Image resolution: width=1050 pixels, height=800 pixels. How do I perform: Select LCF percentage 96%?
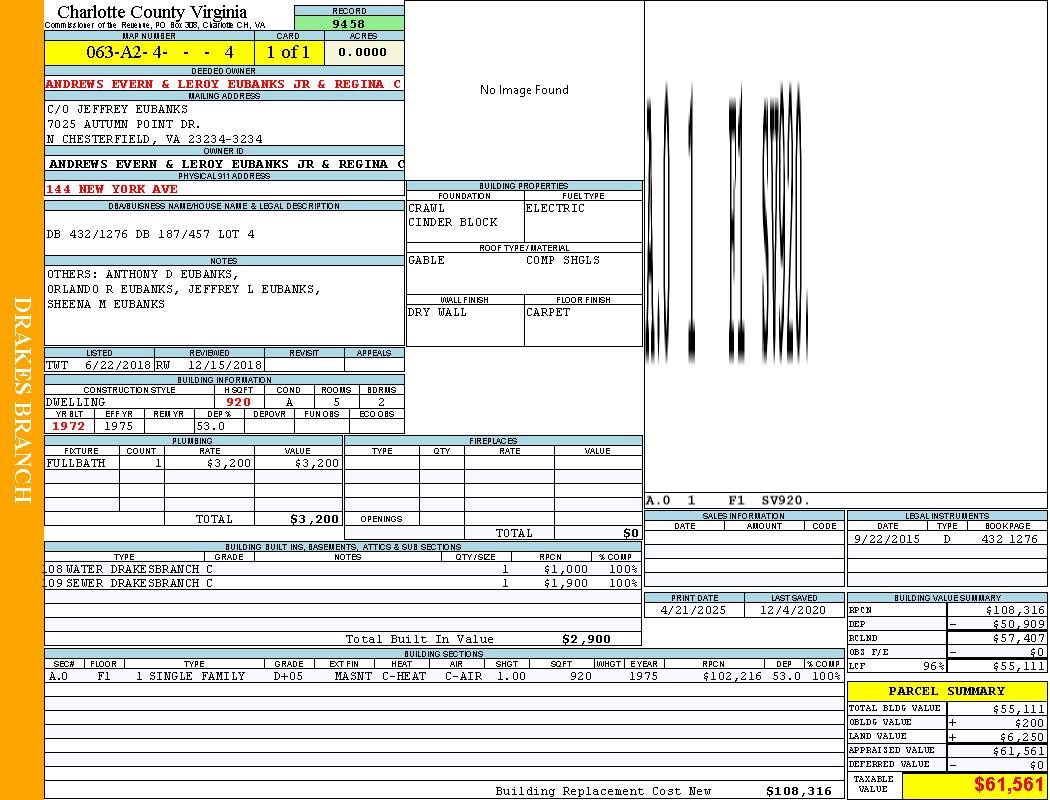[933, 667]
